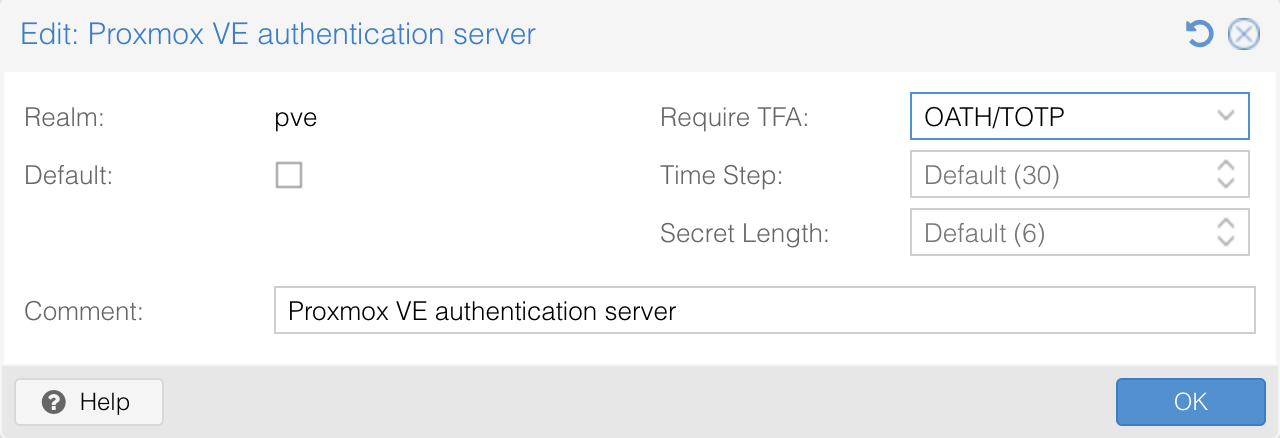Open the Help documentation button
The height and width of the screenshot is (438, 1280).
89,402
